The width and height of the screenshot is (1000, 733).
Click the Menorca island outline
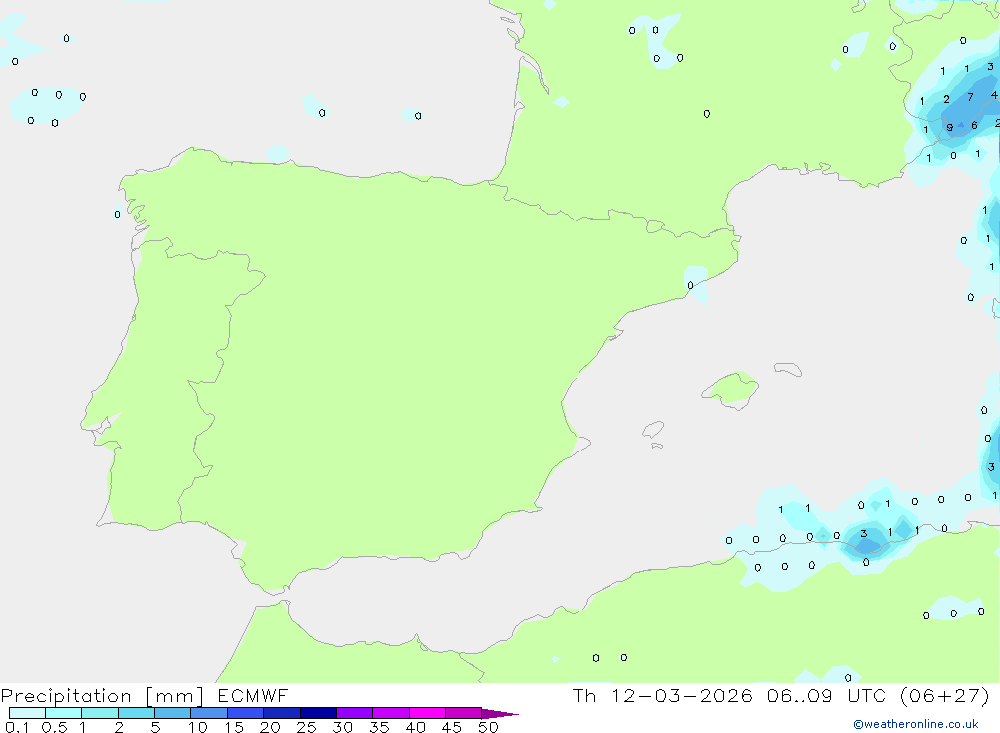[788, 369]
